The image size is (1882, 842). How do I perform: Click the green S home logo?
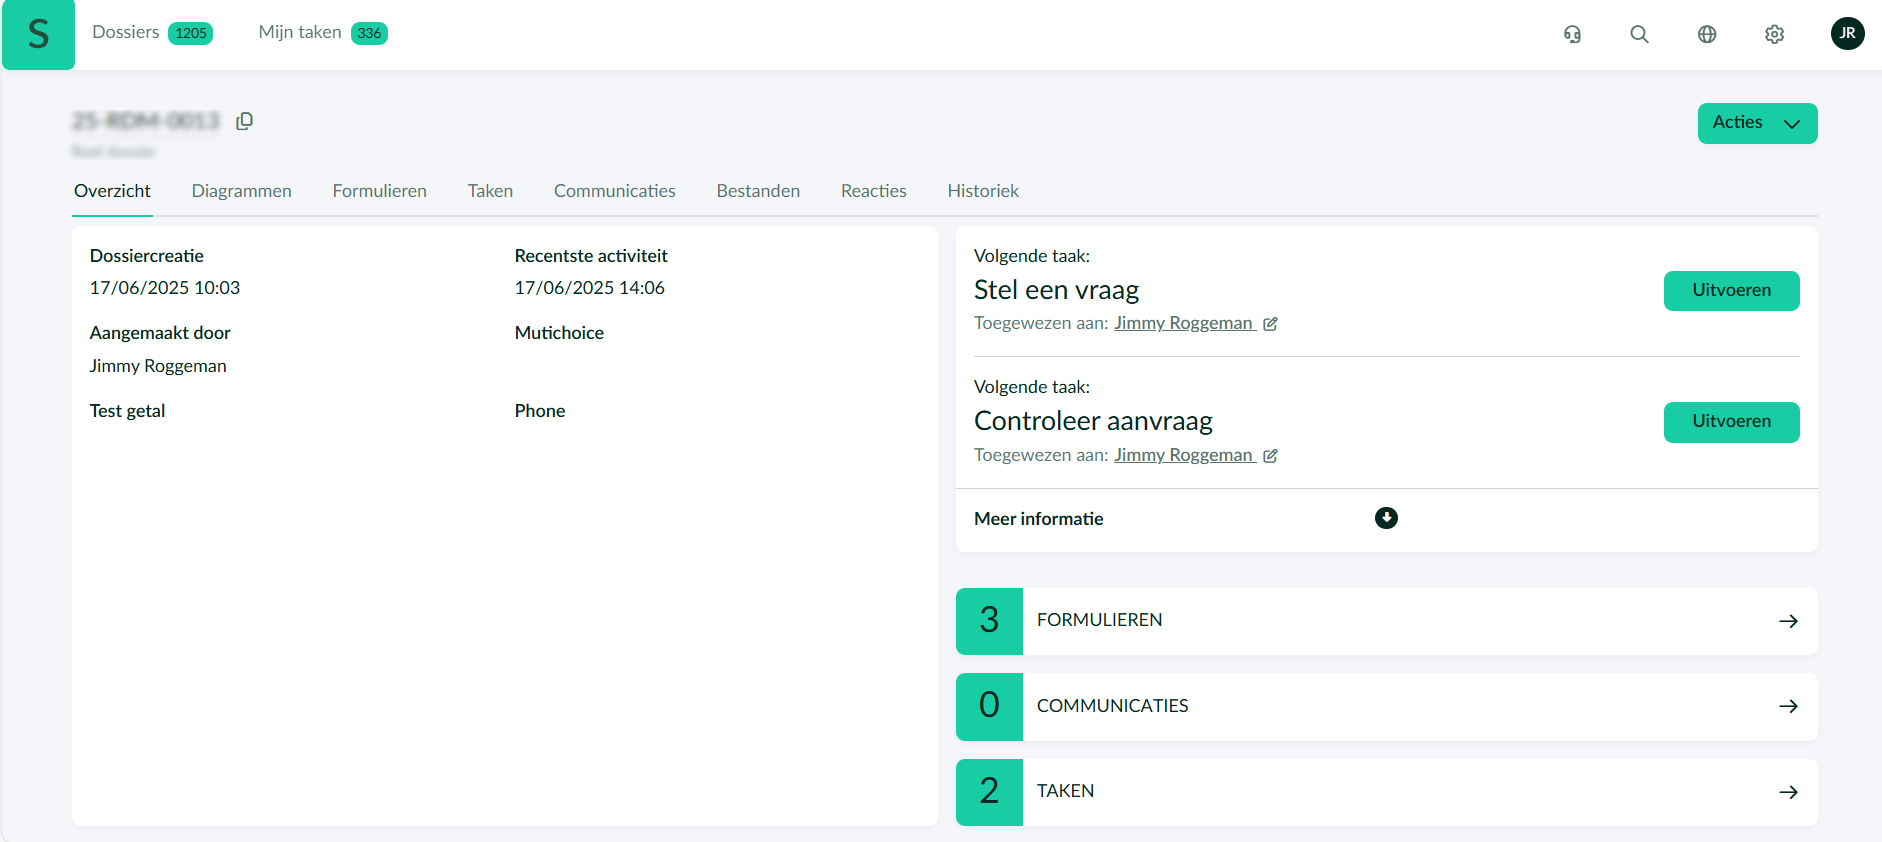tap(38, 35)
